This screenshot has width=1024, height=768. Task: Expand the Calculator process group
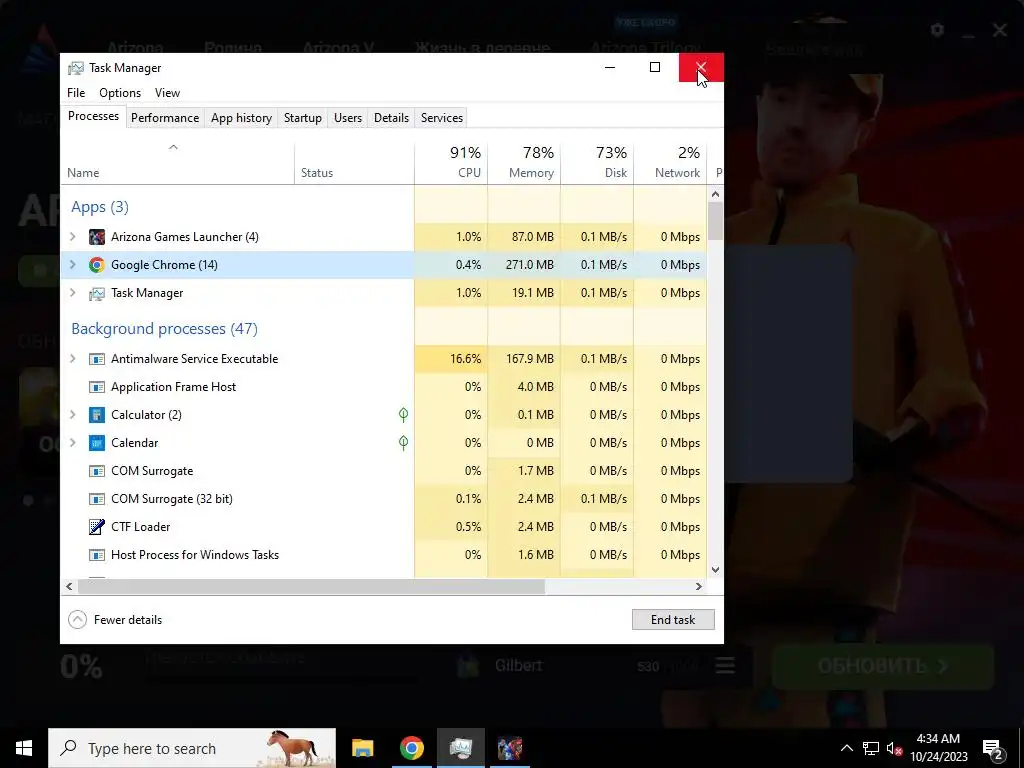pyautogui.click(x=72, y=415)
